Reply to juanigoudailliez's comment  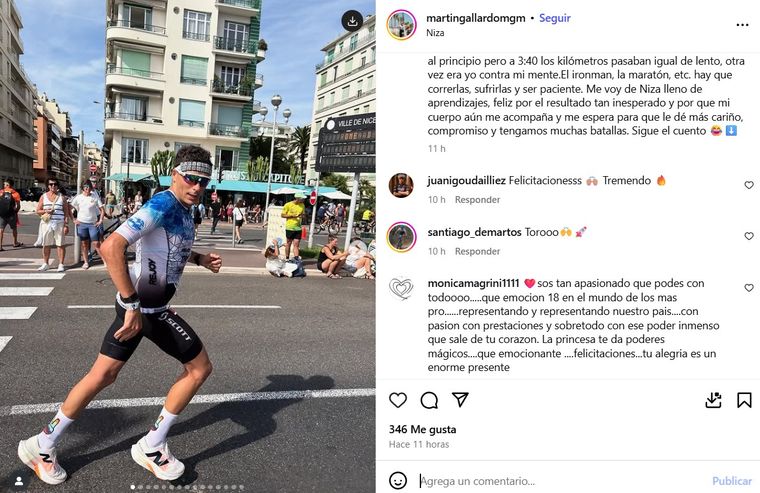click(x=477, y=200)
